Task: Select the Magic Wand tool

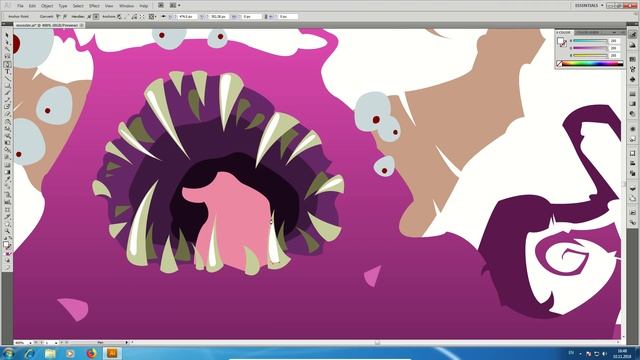Action: point(7,49)
